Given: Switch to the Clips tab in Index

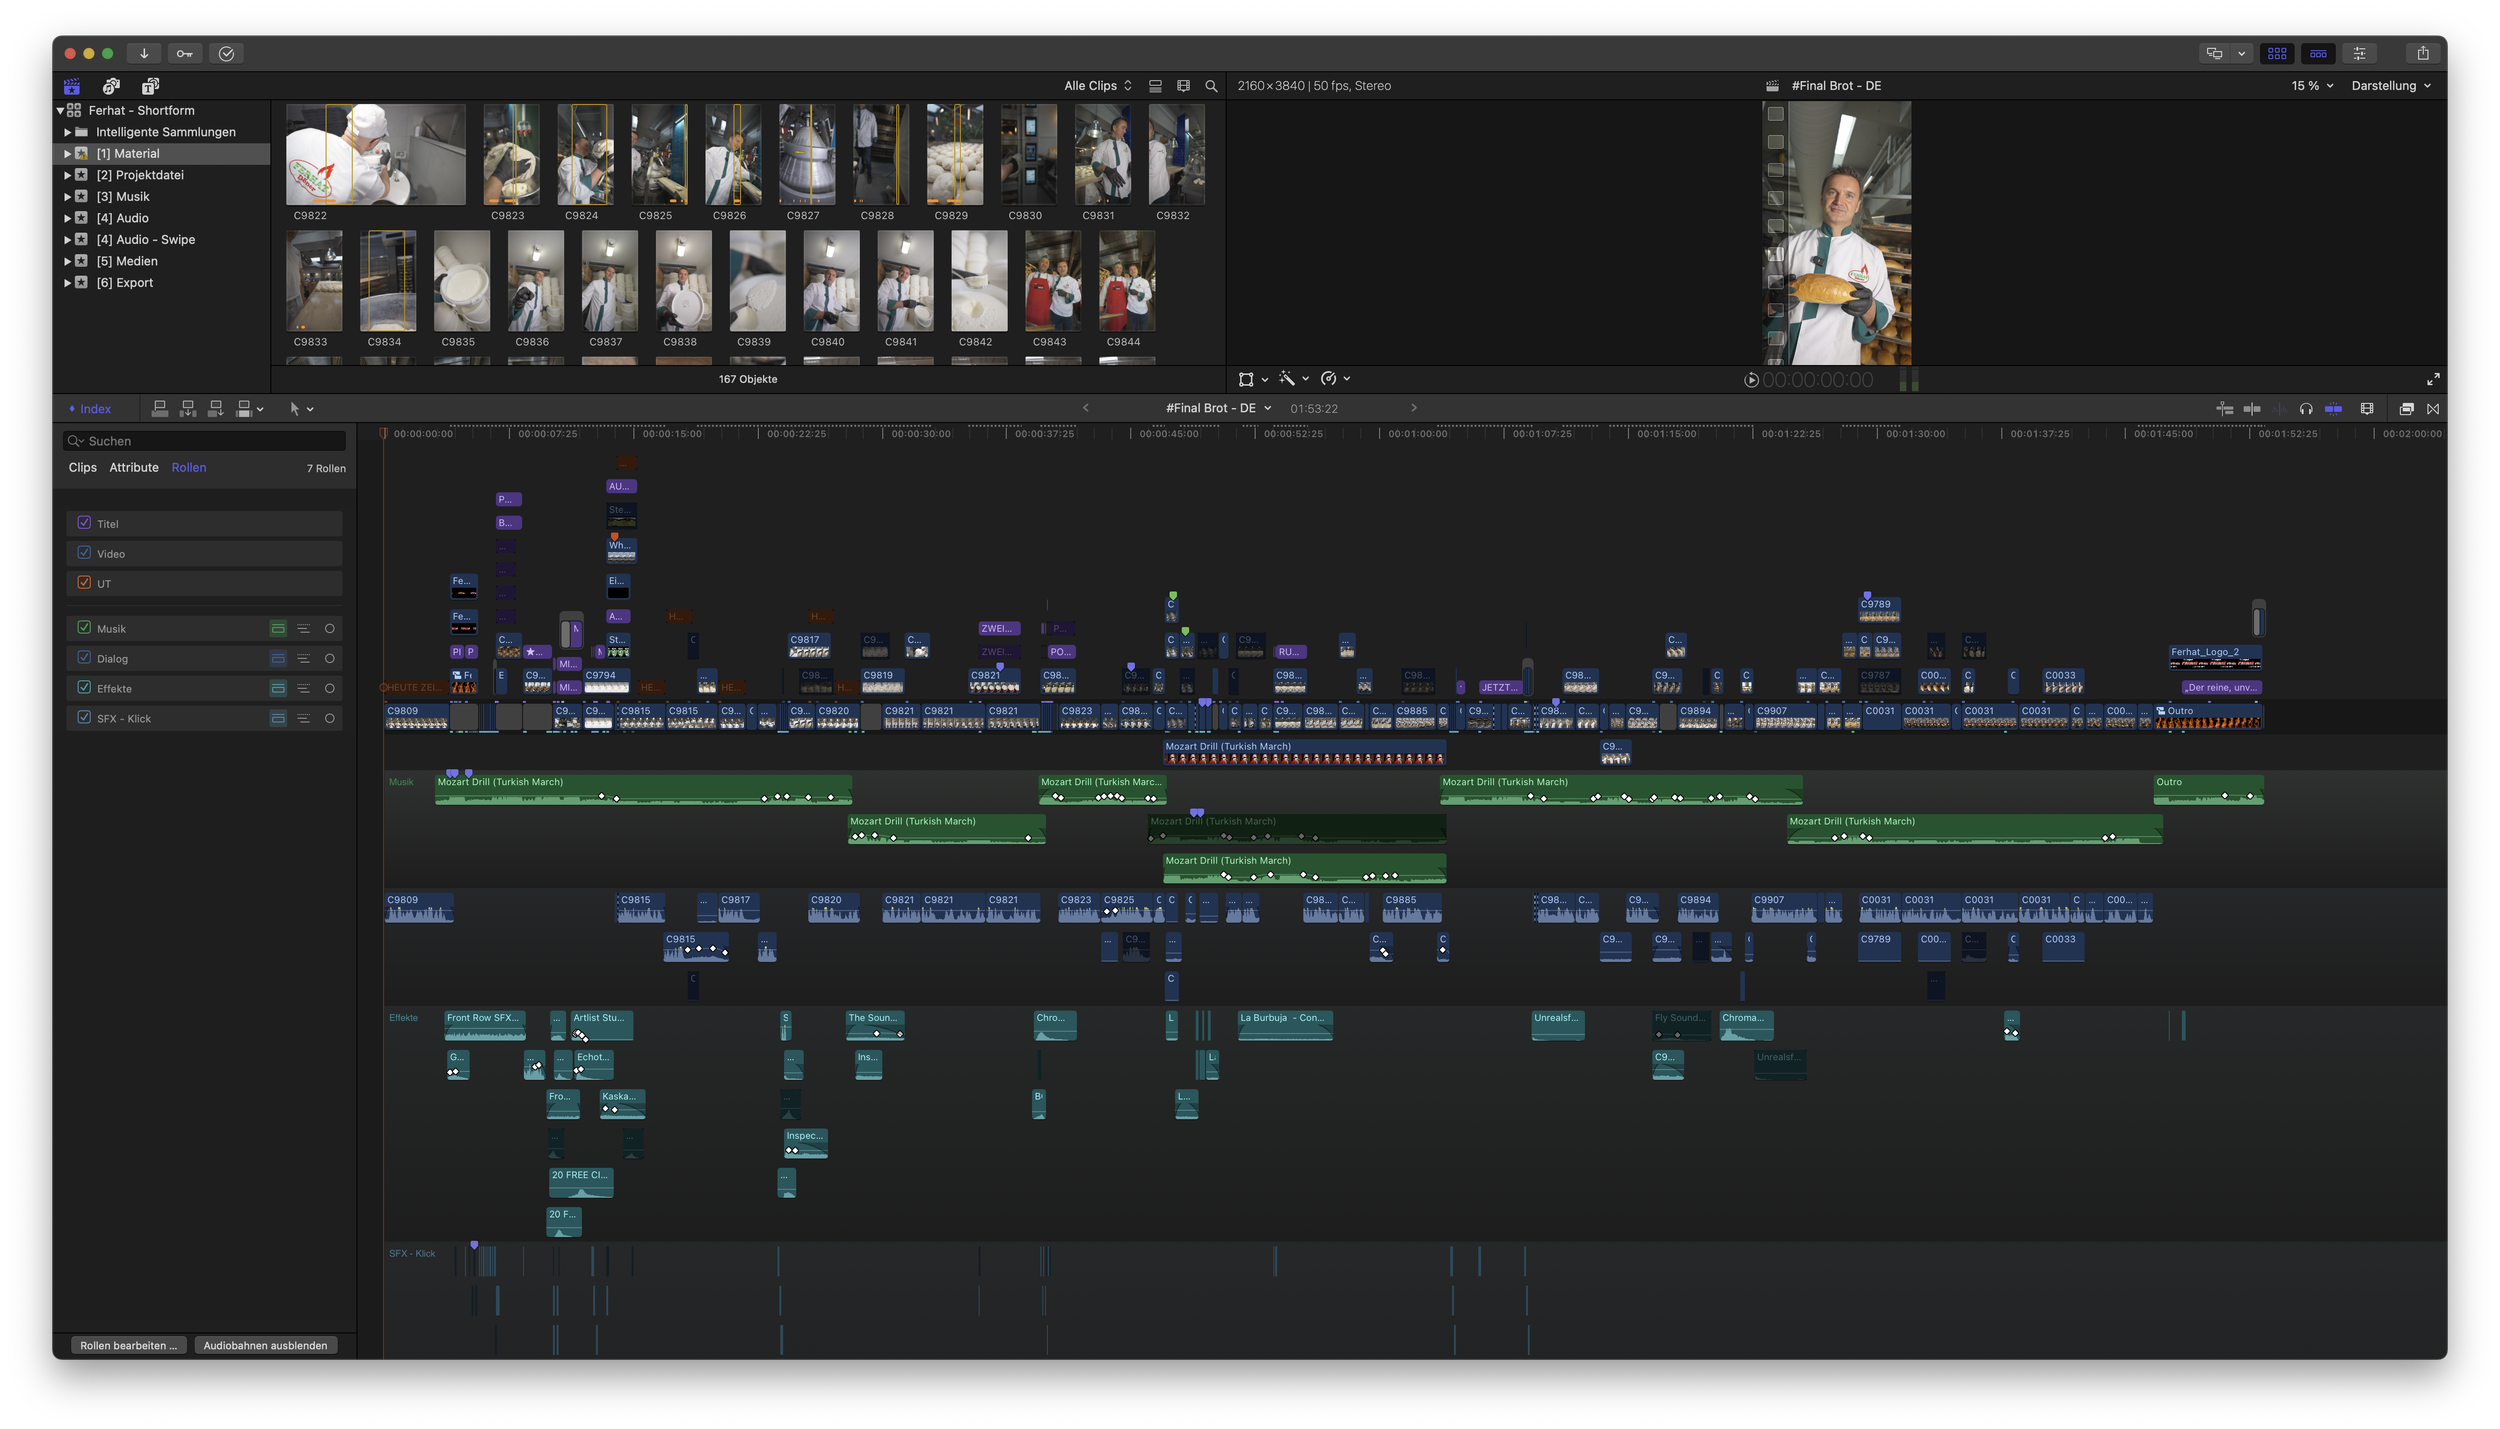Looking at the screenshot, I should coord(83,468).
